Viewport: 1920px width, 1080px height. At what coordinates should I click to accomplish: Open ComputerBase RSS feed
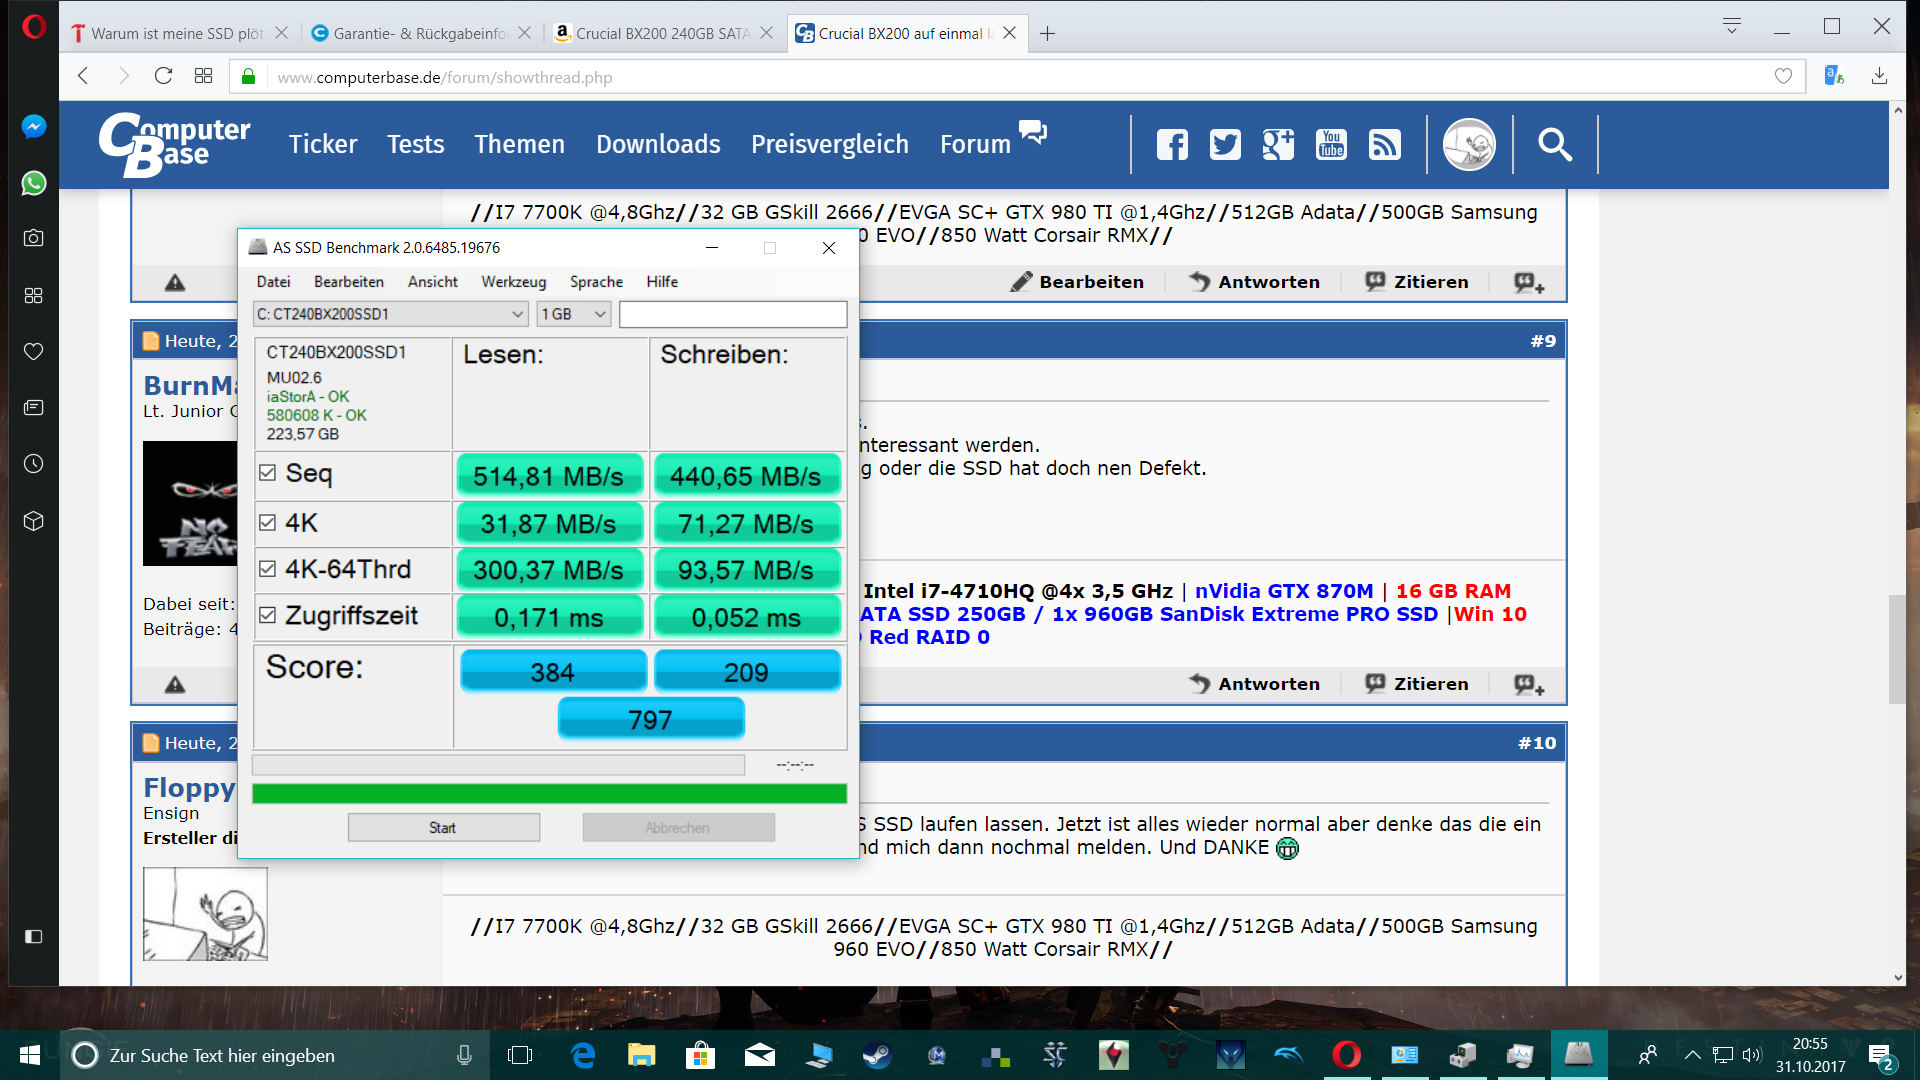[1384, 145]
